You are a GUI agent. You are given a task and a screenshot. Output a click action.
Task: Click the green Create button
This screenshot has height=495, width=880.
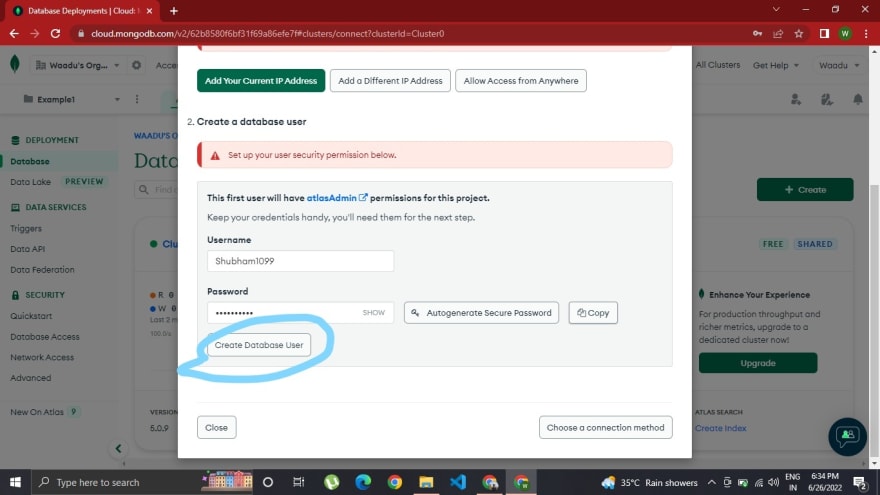tap(805, 190)
